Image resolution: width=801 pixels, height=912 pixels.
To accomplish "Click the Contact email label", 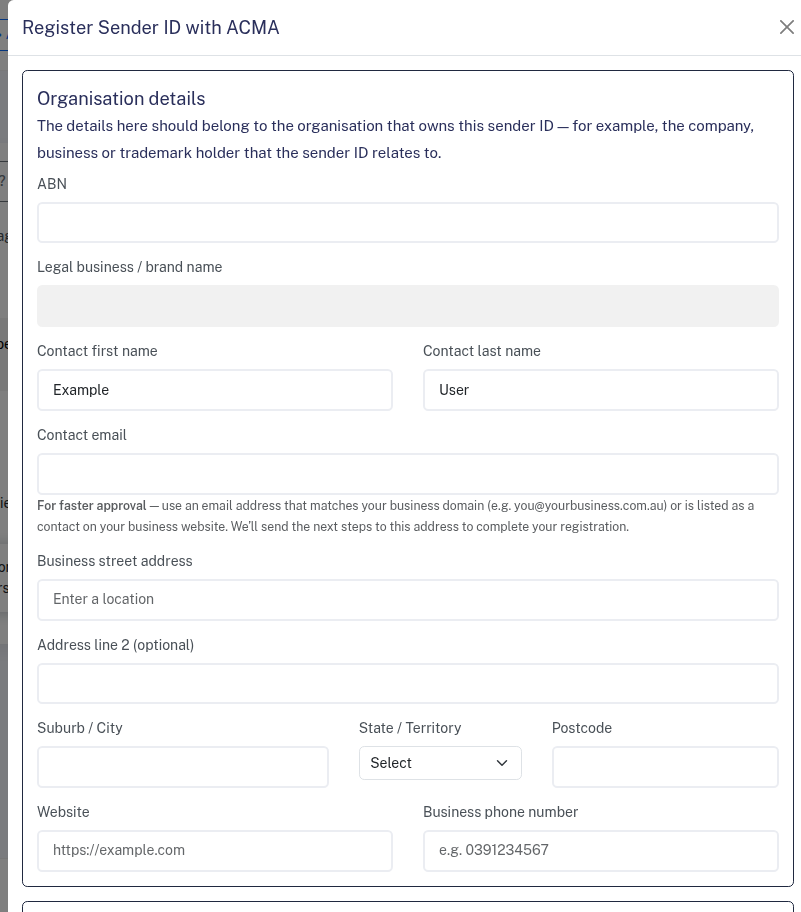I will [82, 435].
